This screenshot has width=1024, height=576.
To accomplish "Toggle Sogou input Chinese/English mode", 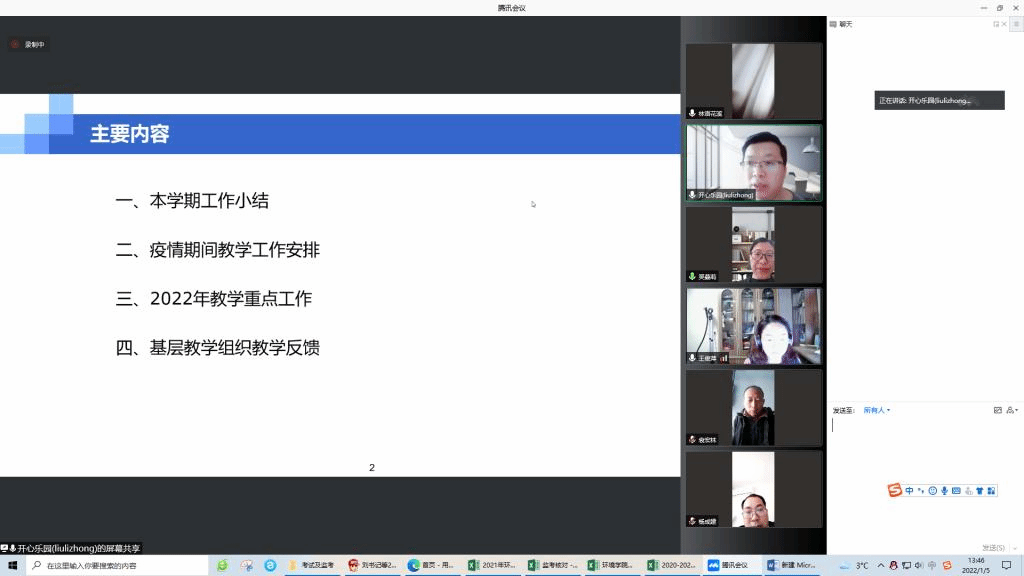I will pos(909,490).
